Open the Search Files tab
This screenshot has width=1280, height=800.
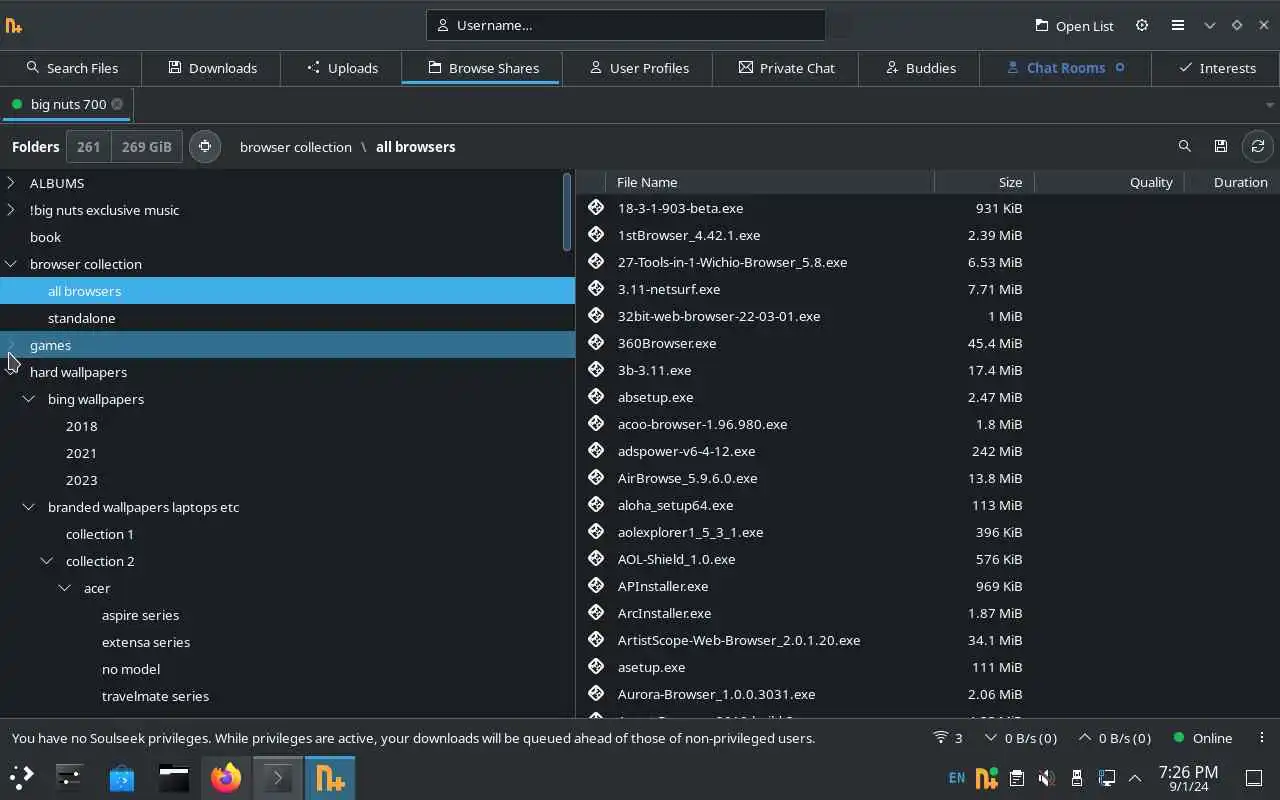coord(71,68)
